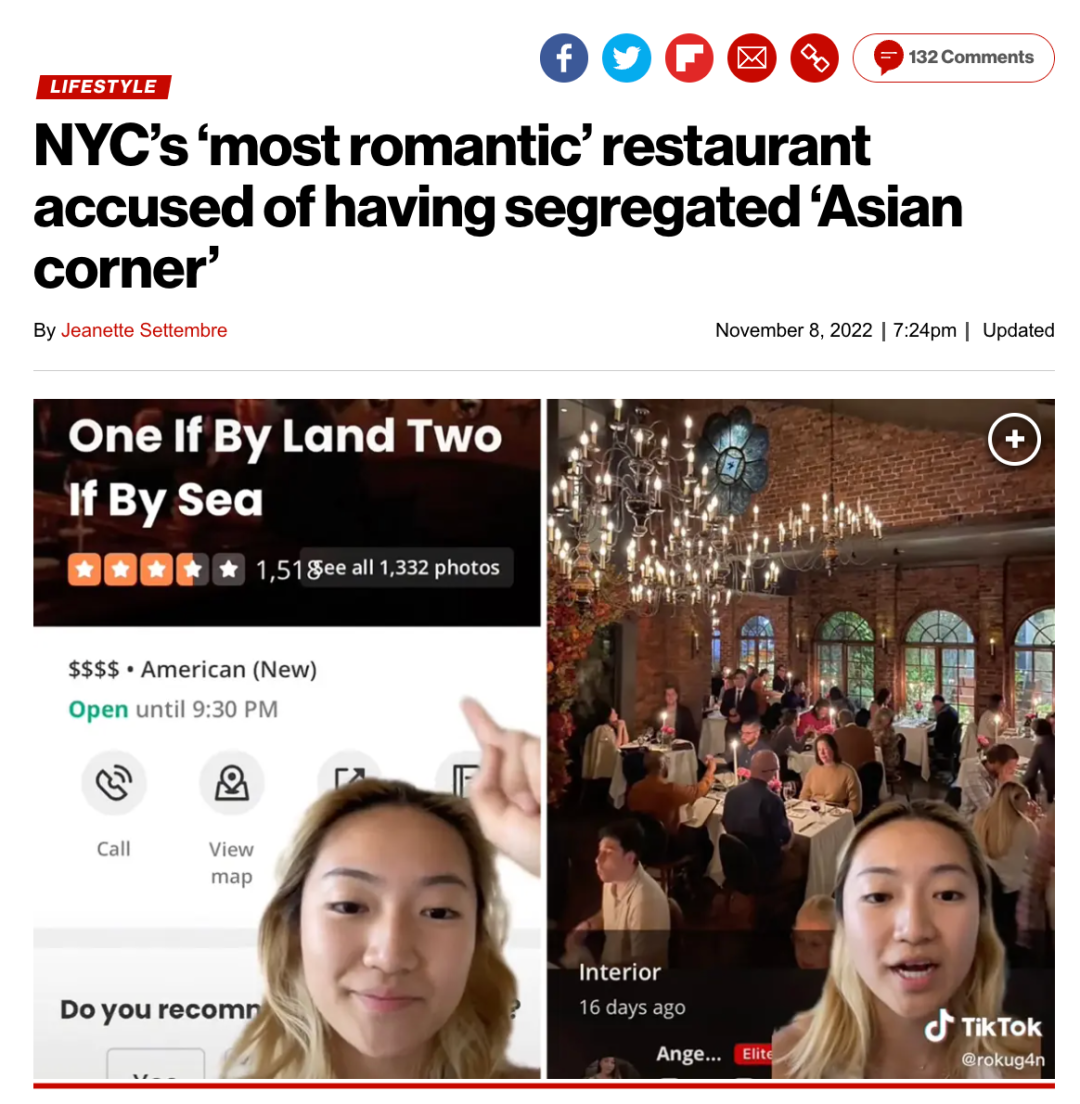This screenshot has width=1080, height=1104.
Task: Copy article link with chain icon
Action: pyautogui.click(x=814, y=58)
